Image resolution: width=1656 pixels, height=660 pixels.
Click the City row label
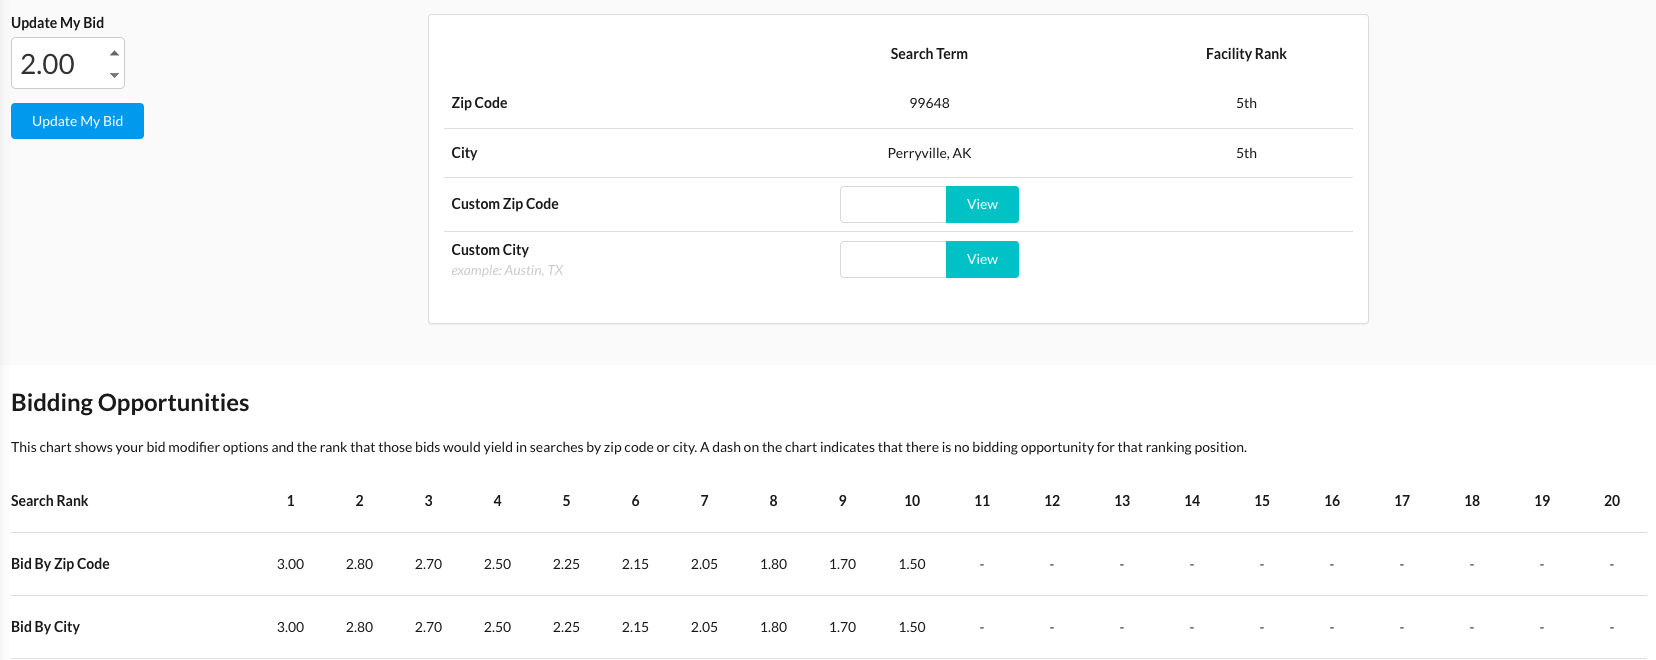click(x=464, y=153)
